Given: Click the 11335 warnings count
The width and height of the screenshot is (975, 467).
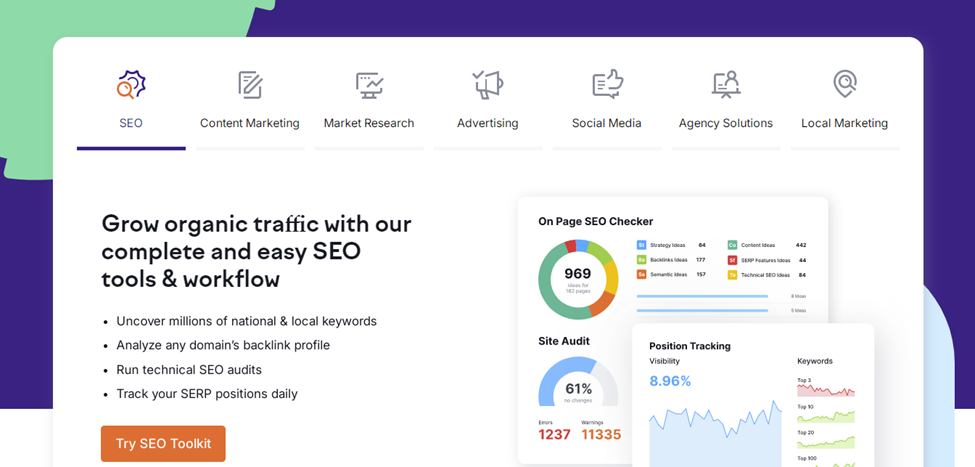Looking at the screenshot, I should click(601, 435).
